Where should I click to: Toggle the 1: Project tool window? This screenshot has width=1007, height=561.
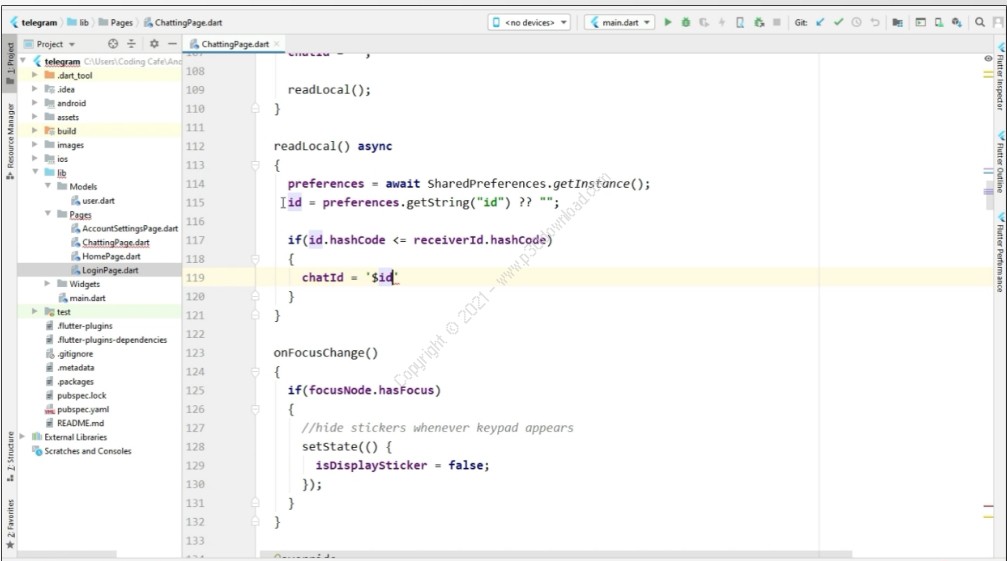(10, 63)
